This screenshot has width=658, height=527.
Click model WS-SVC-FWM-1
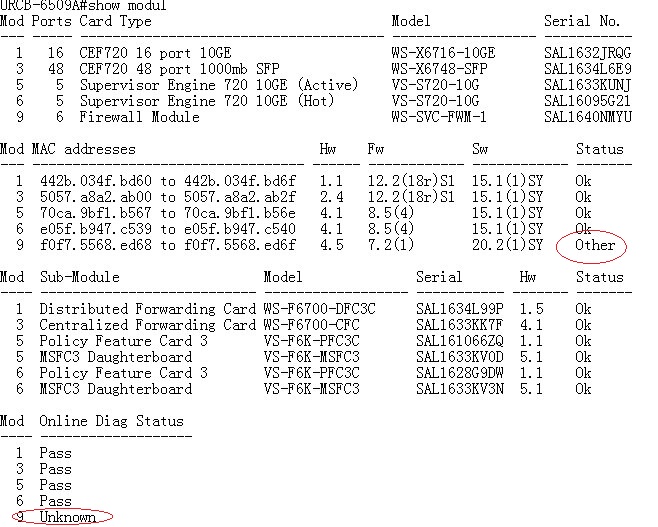(439, 117)
